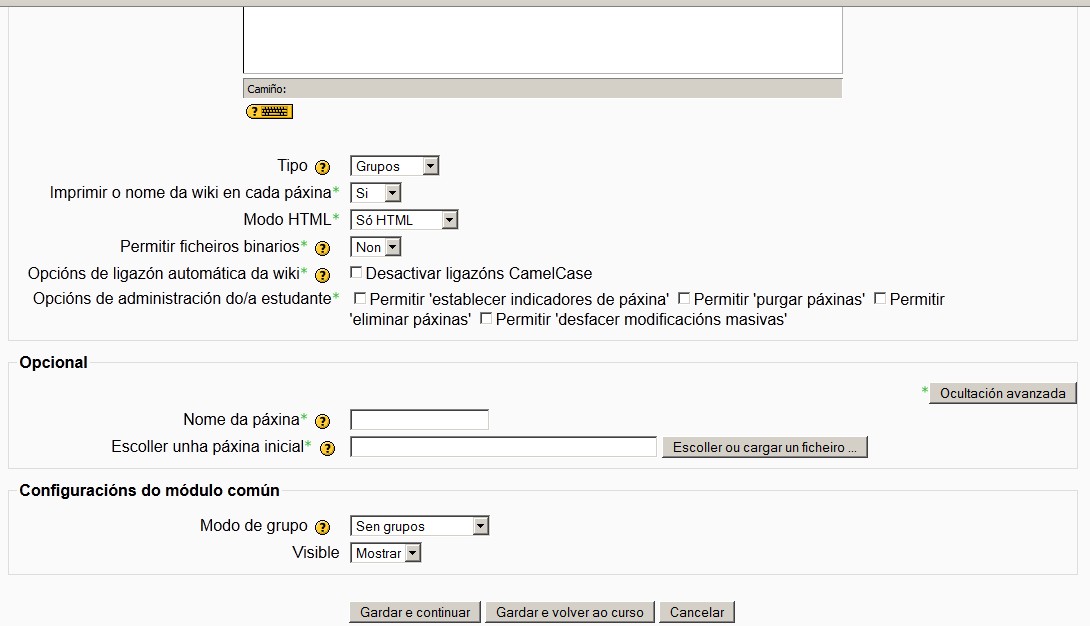1090x626 pixels.
Task: Expand the Visible dropdown set to Mostrar
Action: click(x=385, y=553)
